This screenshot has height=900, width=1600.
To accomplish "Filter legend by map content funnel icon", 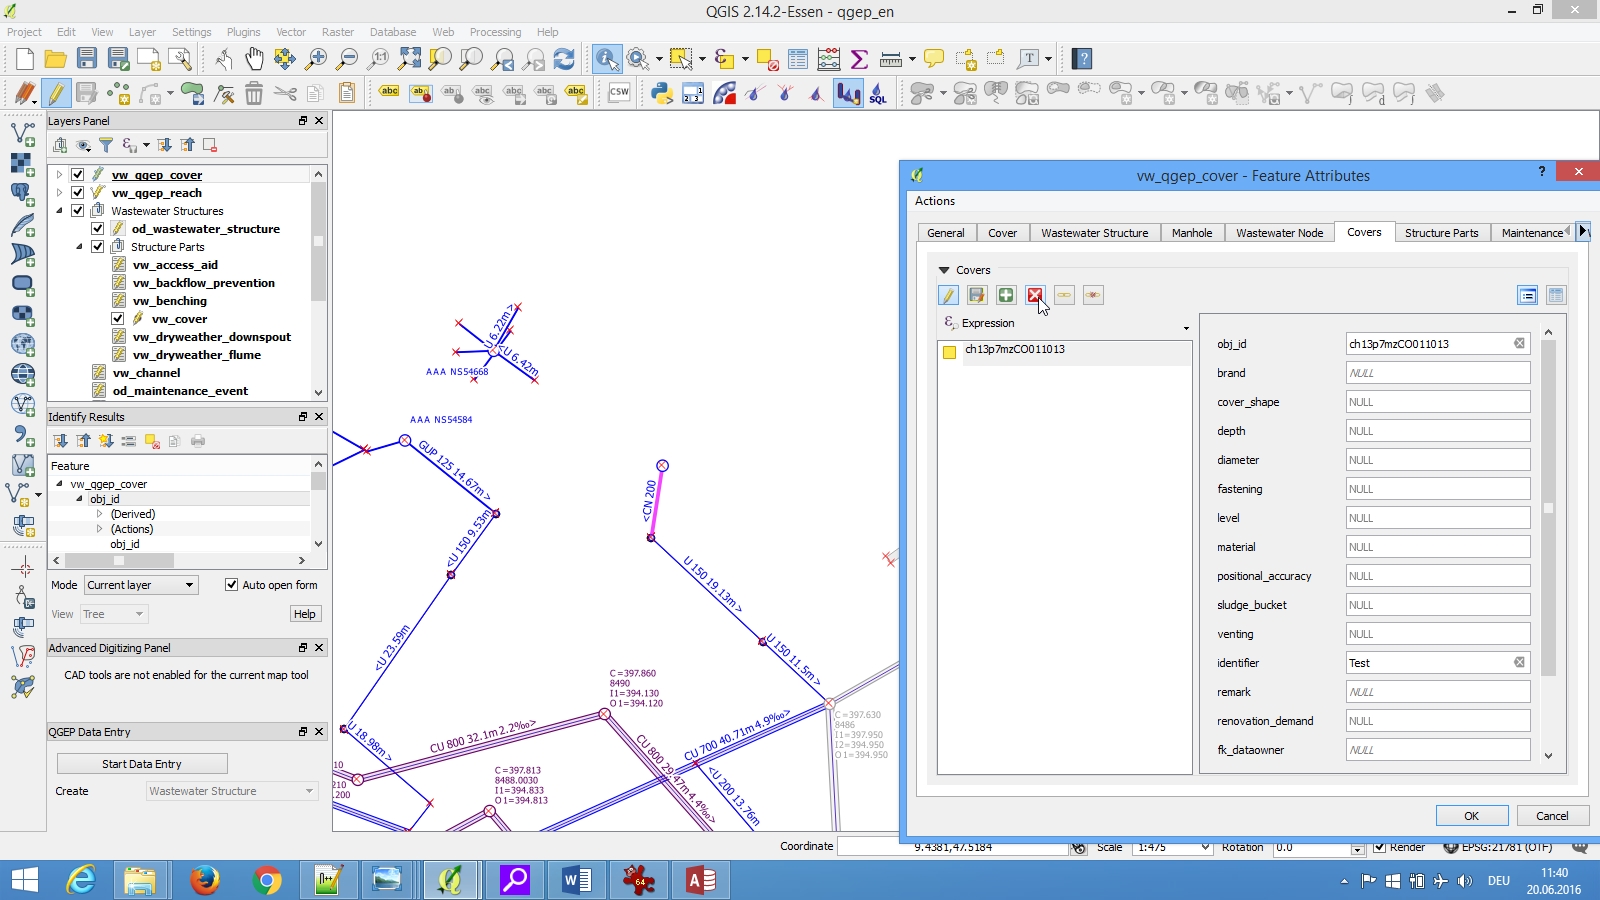I will 106,145.
